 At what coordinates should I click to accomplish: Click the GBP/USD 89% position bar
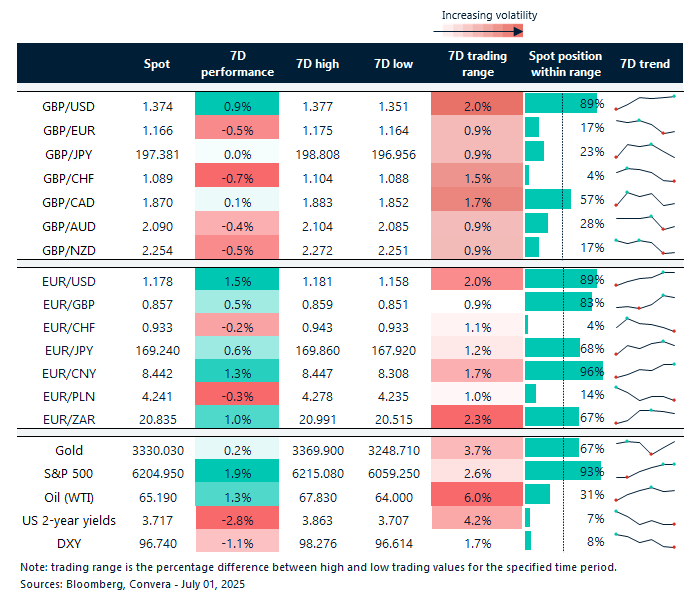click(x=560, y=104)
